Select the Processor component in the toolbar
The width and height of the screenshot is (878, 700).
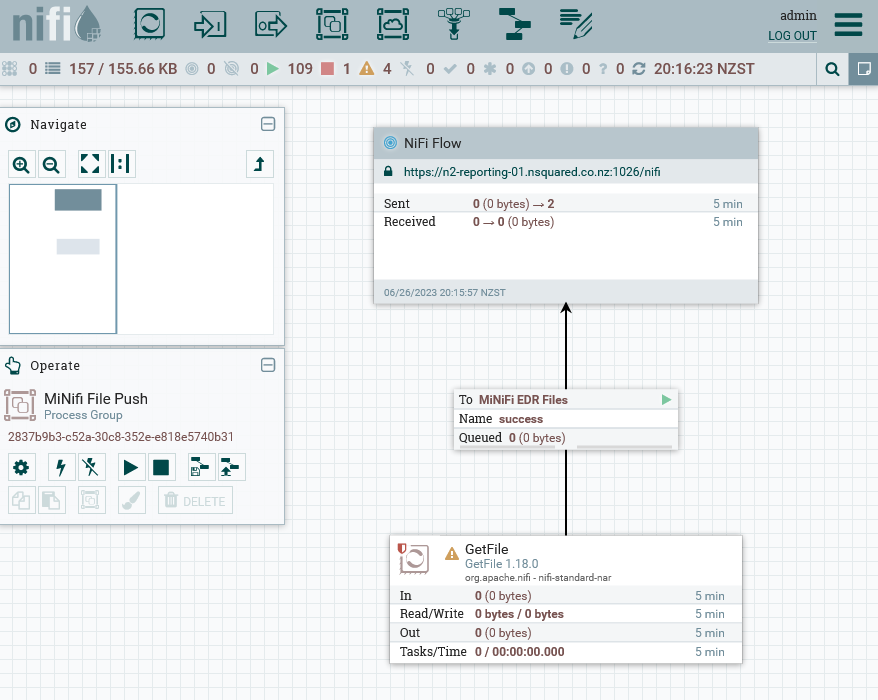(x=150, y=24)
